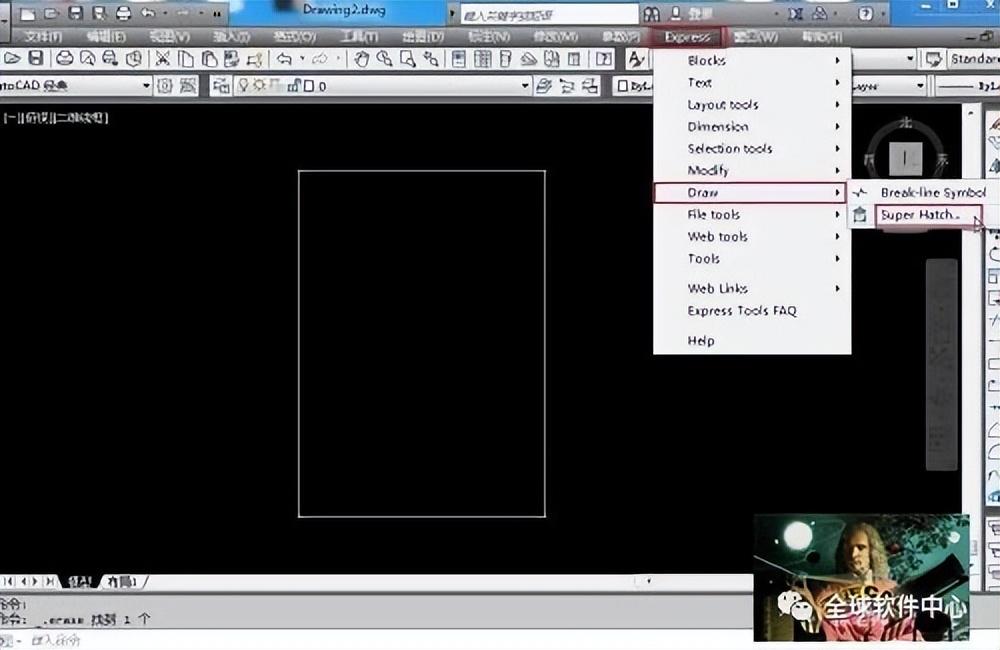Click the Plot printer icon in Standard toolbar

tap(64, 59)
